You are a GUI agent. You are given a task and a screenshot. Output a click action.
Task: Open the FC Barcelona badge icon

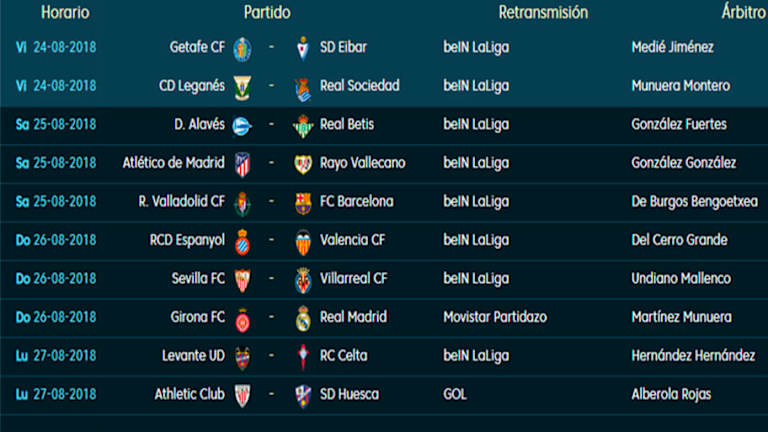click(x=302, y=203)
